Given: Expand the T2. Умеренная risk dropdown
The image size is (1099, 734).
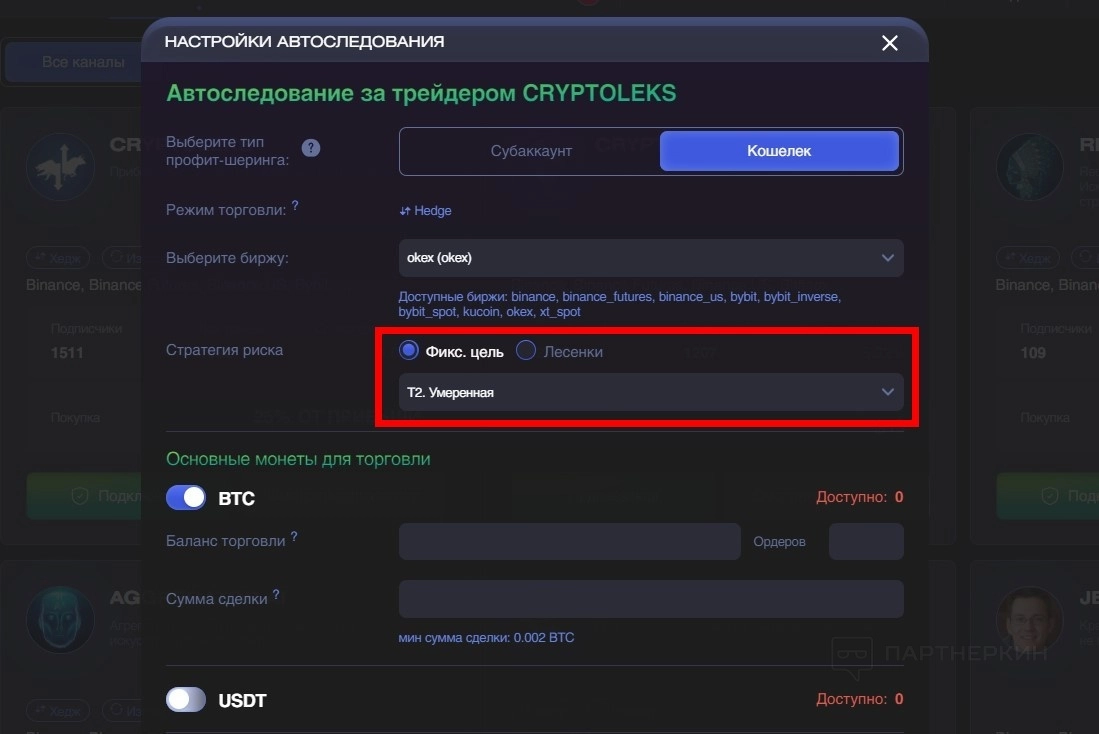Looking at the screenshot, I should (650, 392).
